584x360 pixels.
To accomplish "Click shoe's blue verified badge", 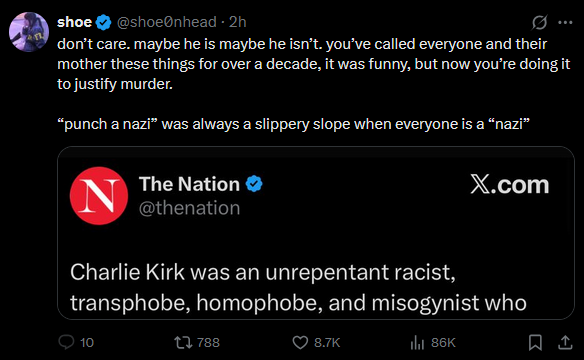I will tap(103, 22).
